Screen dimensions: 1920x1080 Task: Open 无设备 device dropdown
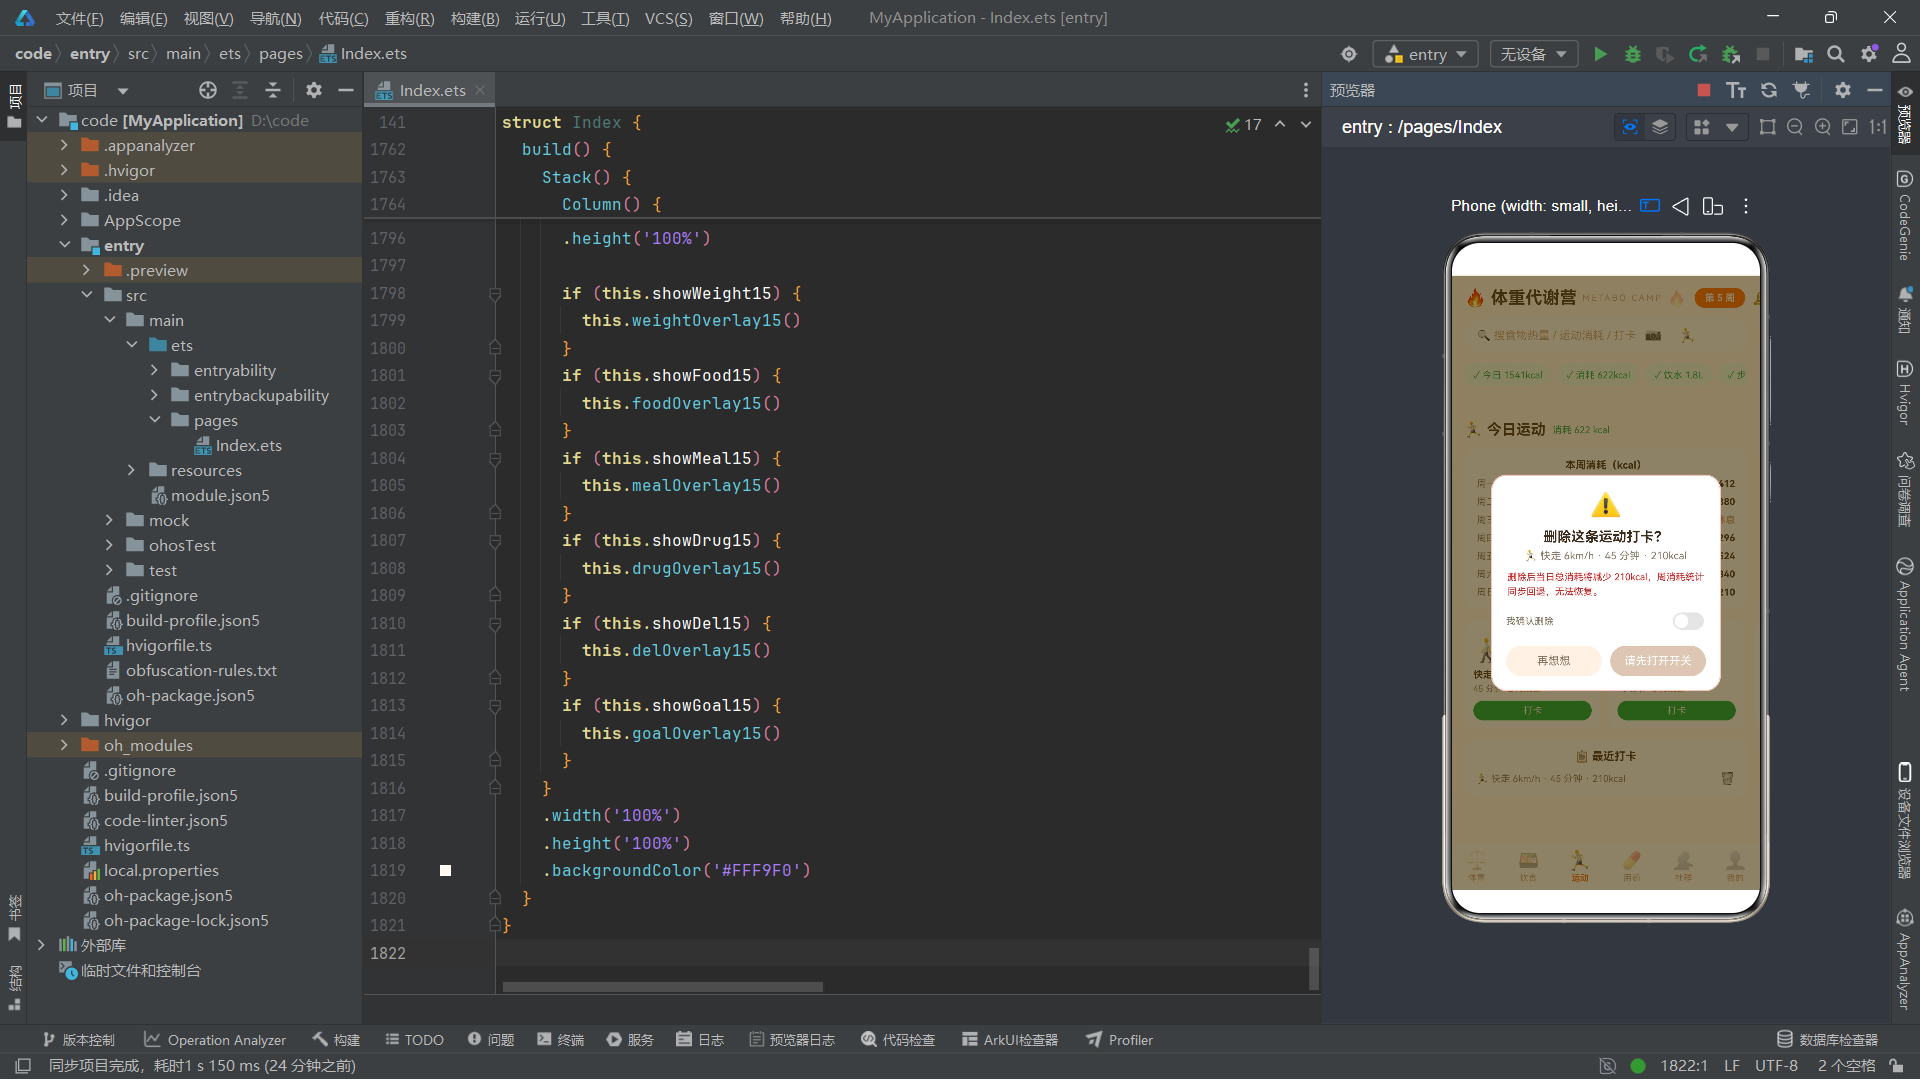(x=1534, y=54)
